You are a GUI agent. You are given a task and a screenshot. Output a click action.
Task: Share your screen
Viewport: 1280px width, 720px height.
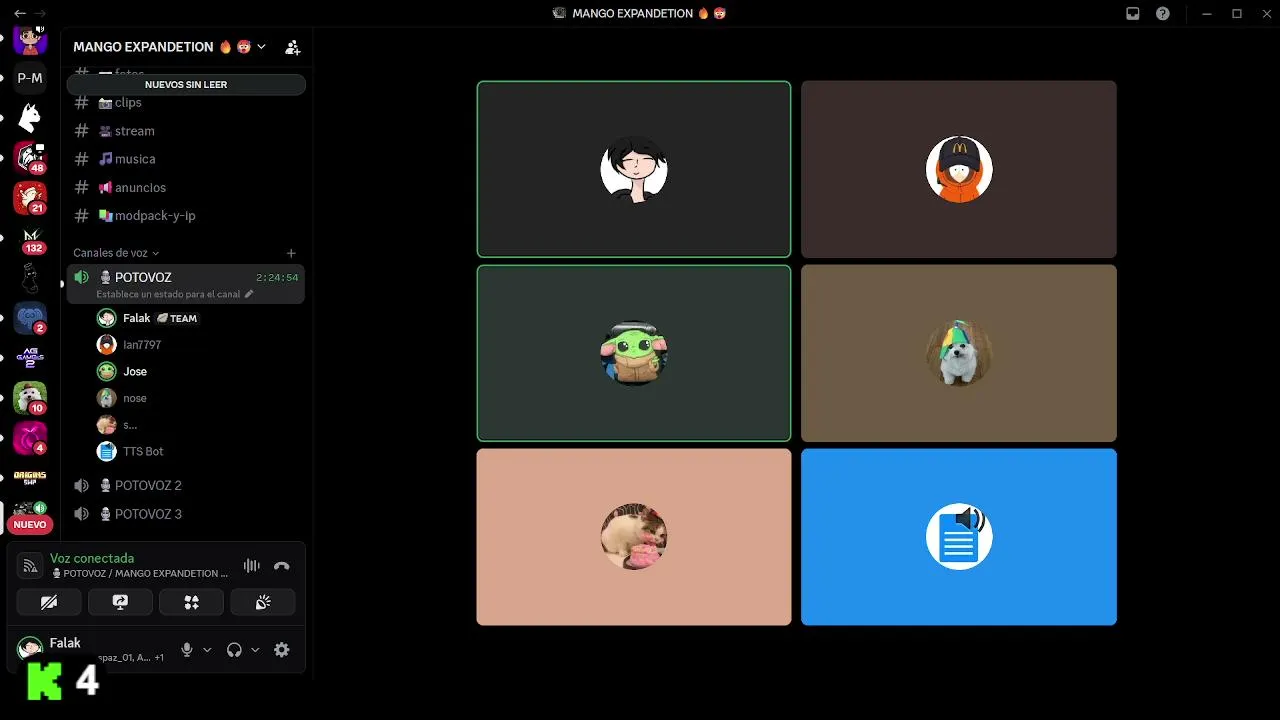click(120, 602)
